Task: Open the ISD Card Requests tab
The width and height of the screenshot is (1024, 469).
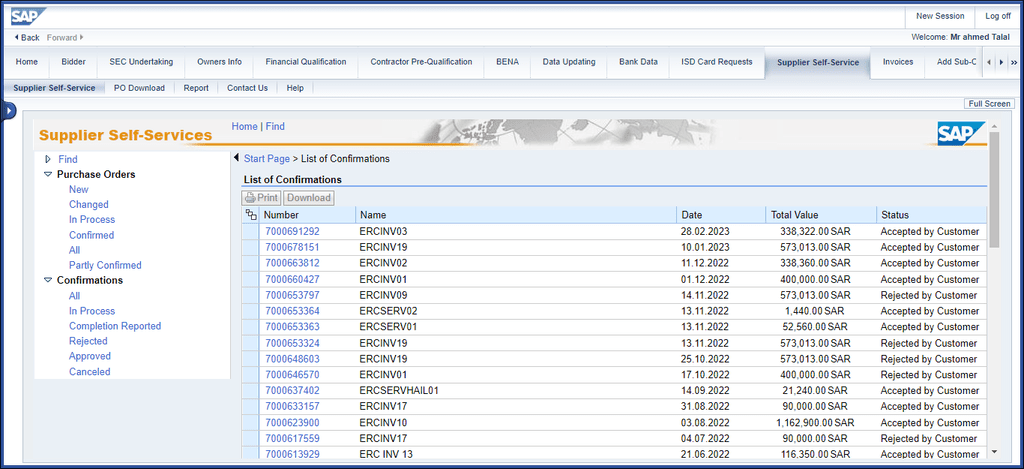Action: pos(716,62)
